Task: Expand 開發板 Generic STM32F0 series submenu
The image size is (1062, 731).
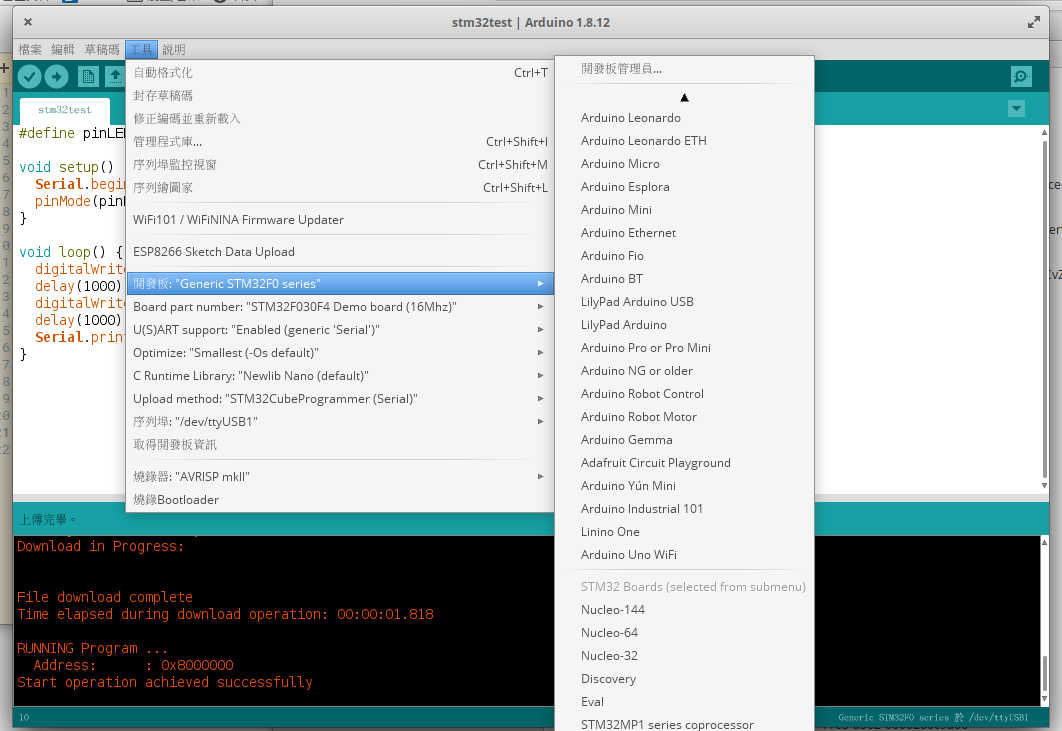Action: [x=340, y=283]
